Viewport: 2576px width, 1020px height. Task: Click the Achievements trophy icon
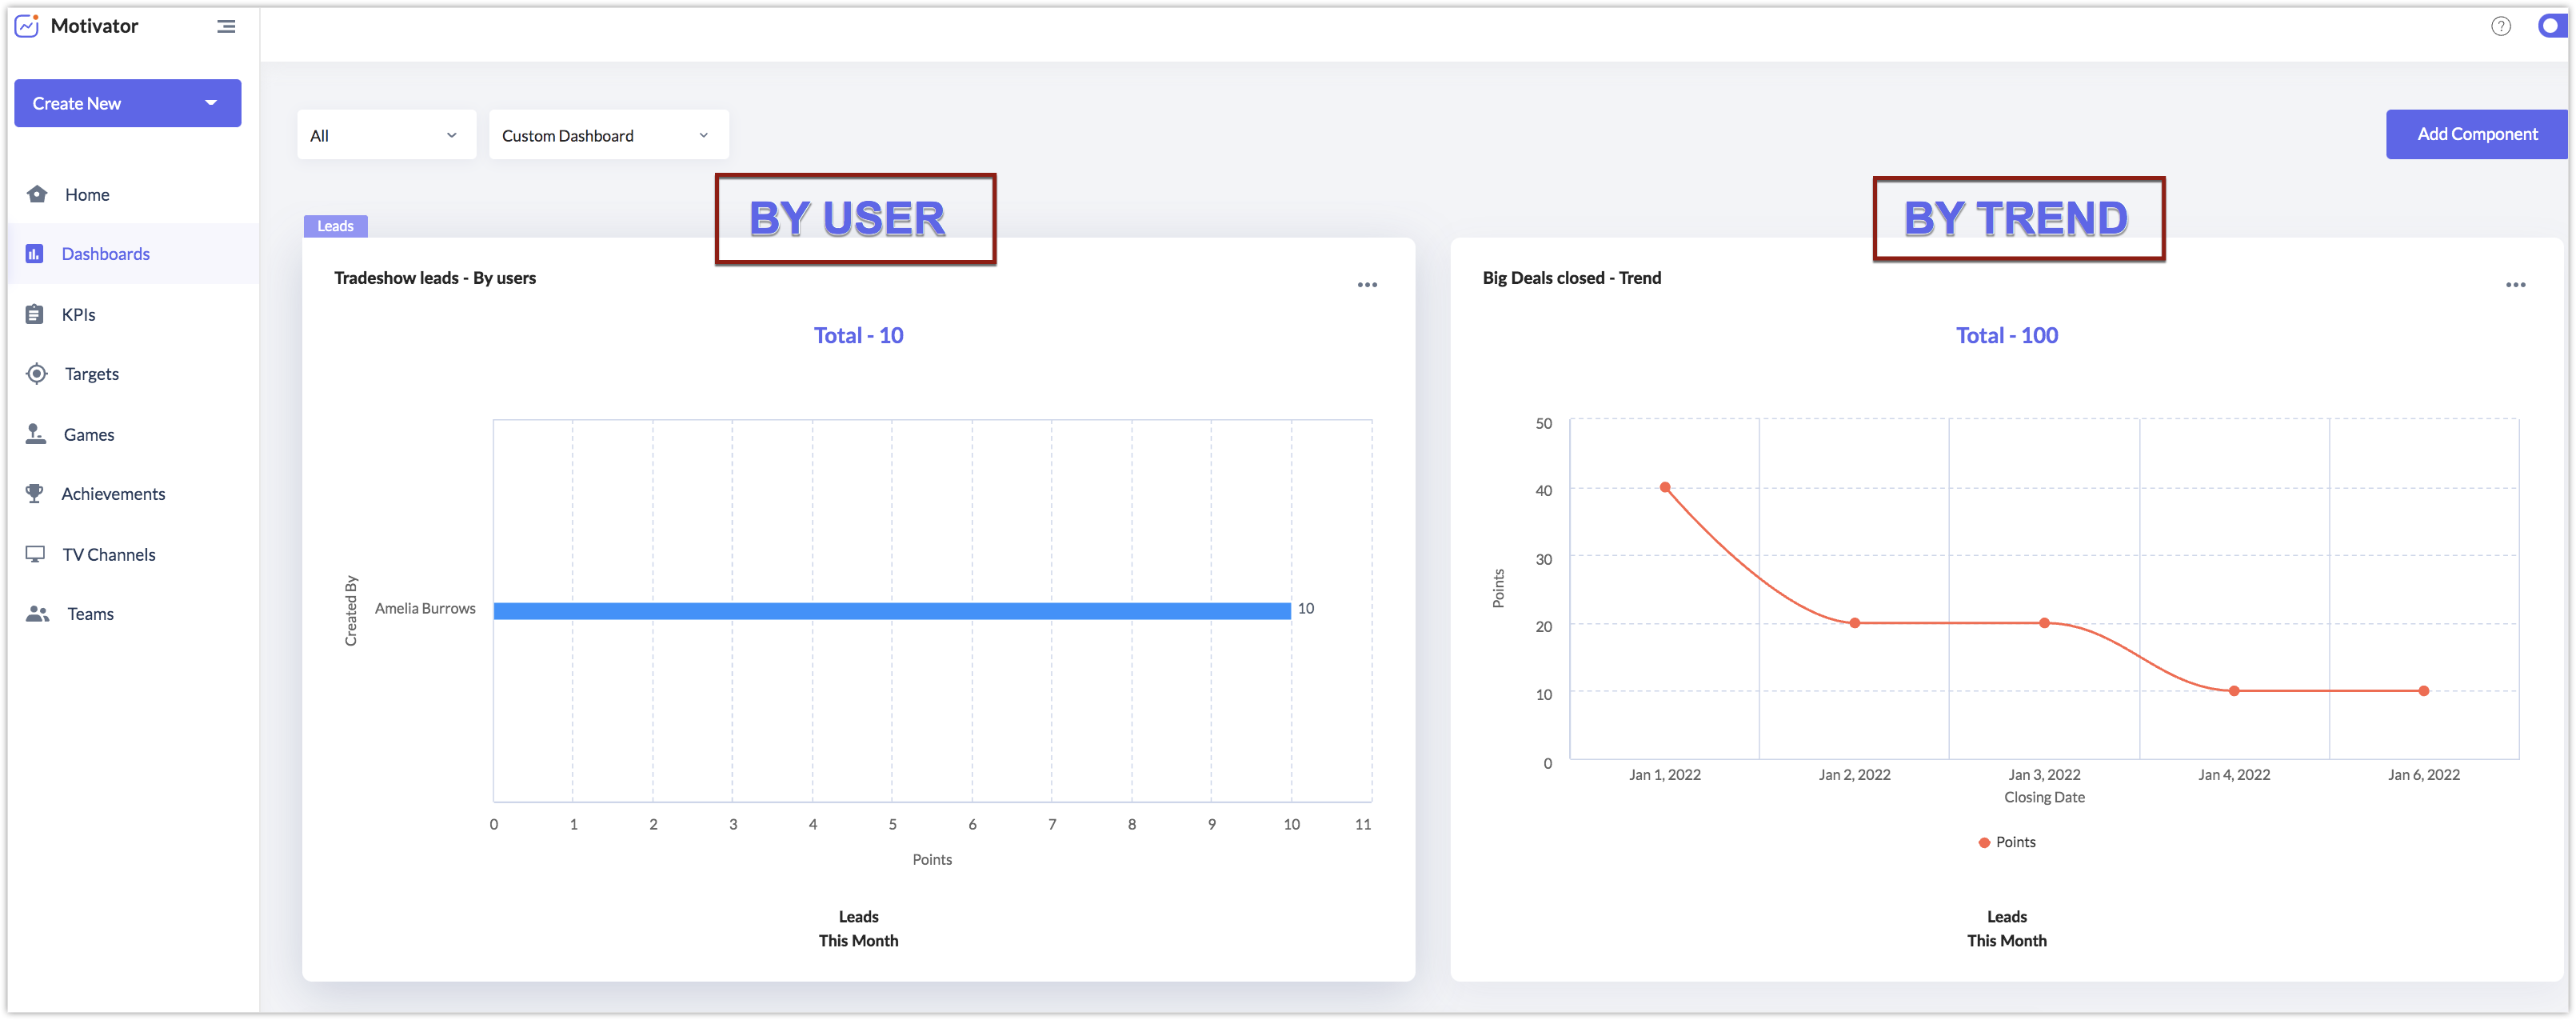pos(35,493)
